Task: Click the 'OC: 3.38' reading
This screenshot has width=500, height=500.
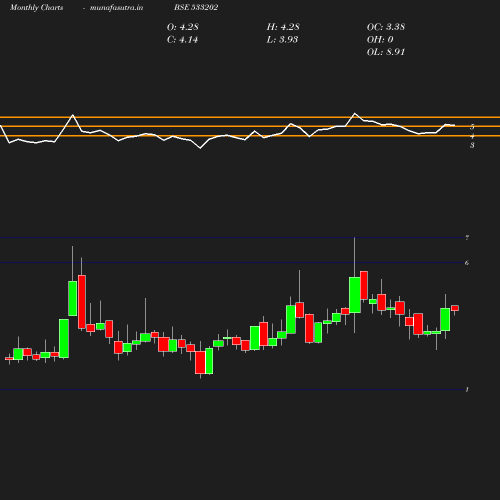Action: (x=386, y=27)
